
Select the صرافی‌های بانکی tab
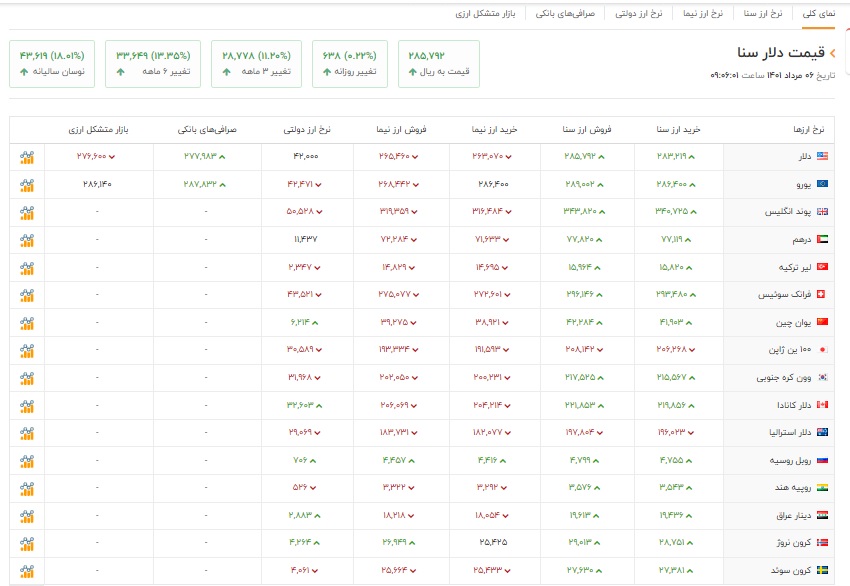point(565,14)
